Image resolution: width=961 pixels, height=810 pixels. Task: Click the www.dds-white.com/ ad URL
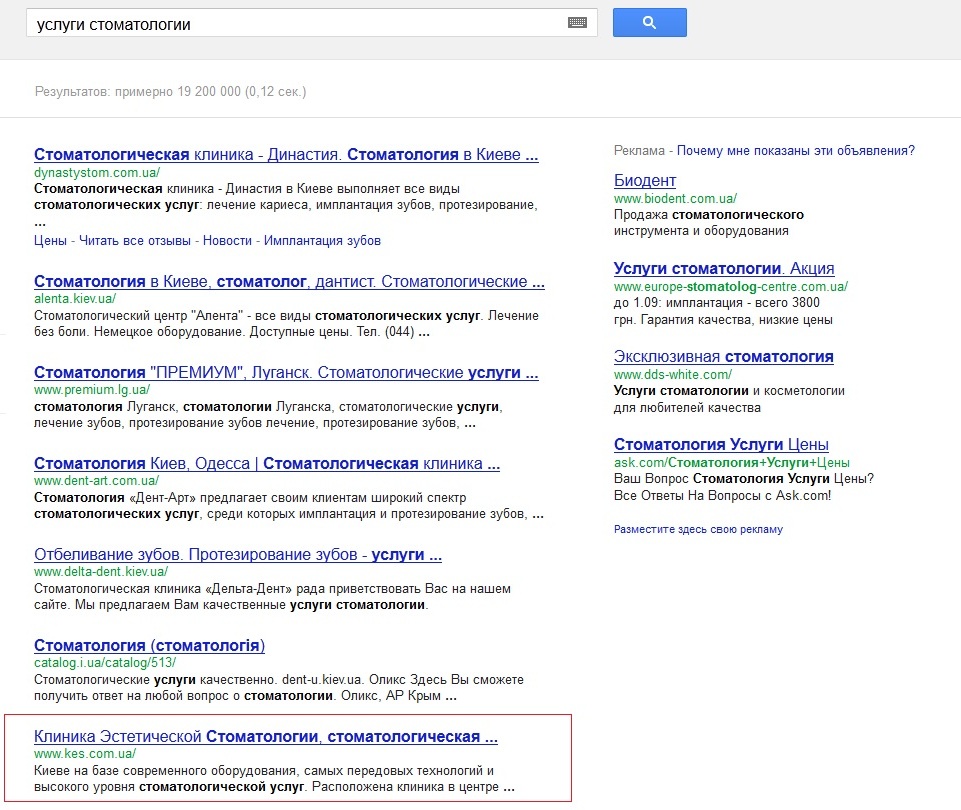[x=673, y=374]
